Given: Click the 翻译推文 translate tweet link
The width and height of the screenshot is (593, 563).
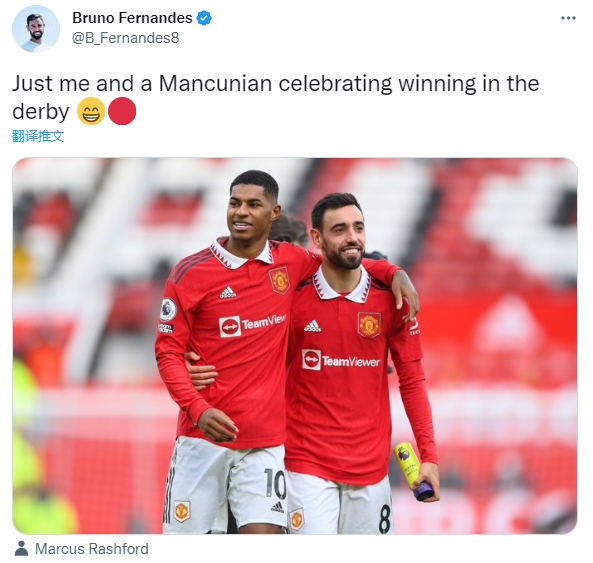Looking at the screenshot, I should (x=38, y=136).
